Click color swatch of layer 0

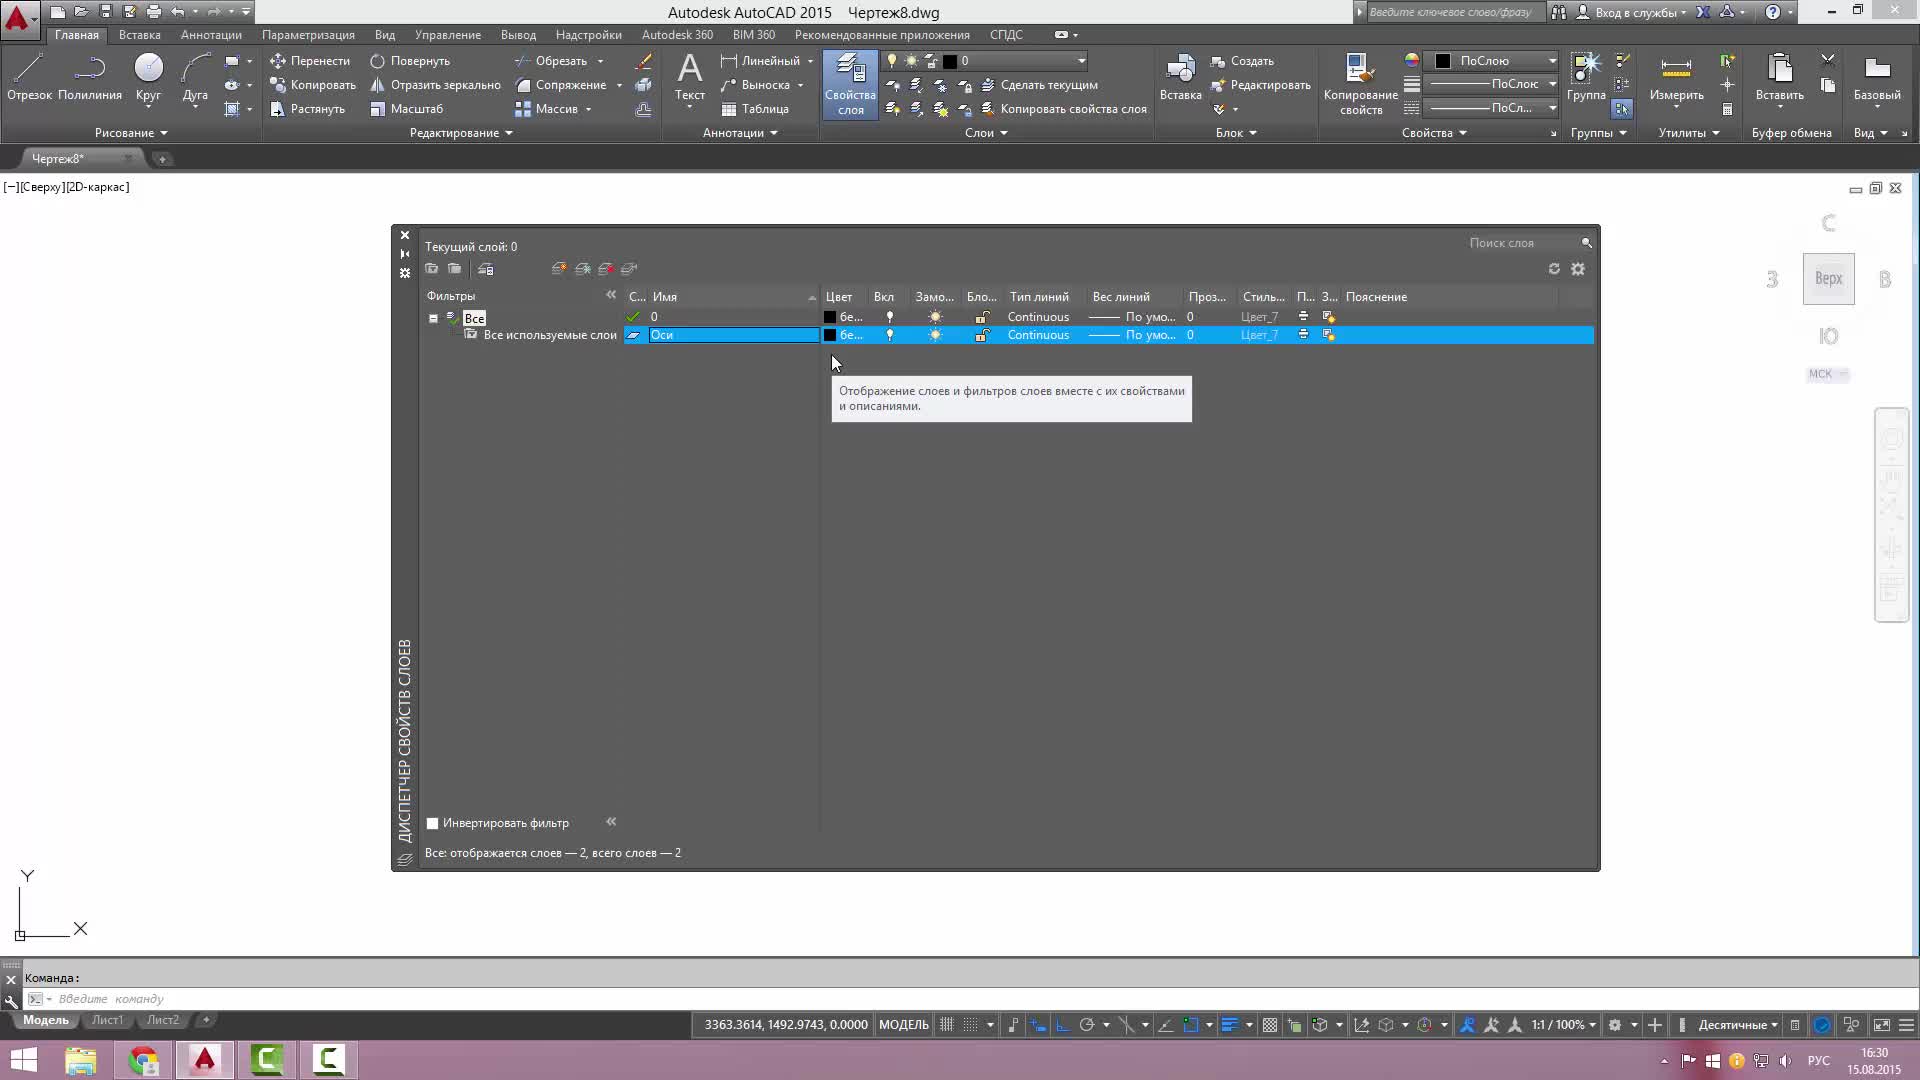tap(829, 317)
